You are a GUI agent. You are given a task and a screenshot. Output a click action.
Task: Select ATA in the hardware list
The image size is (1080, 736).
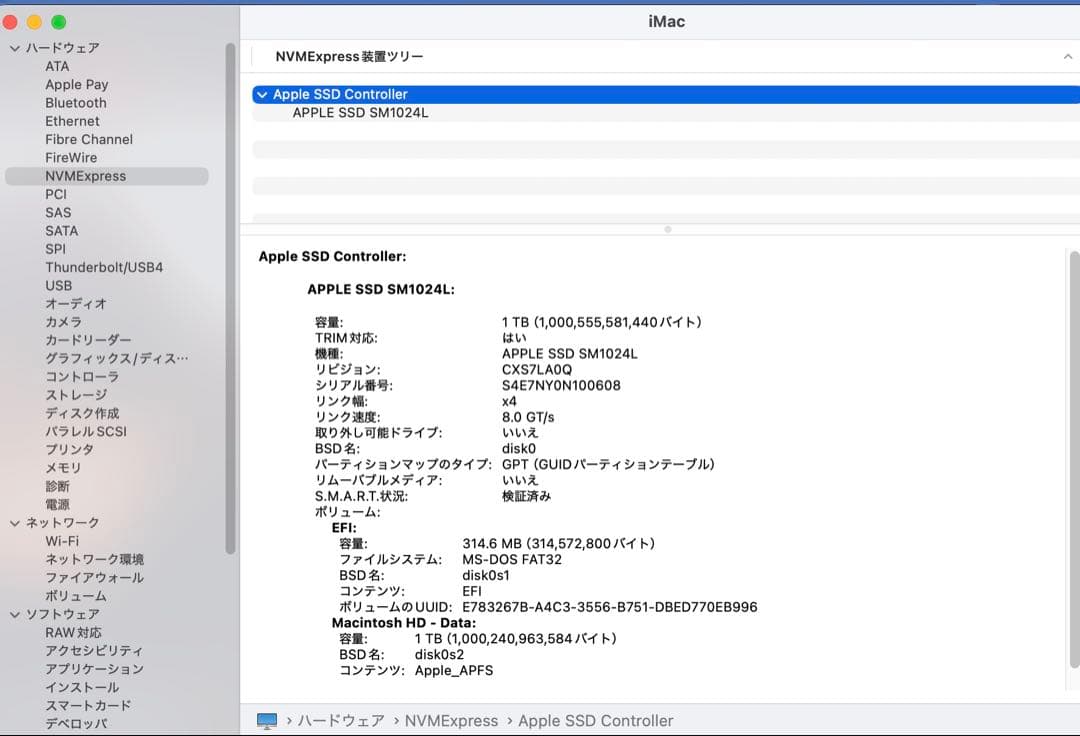click(x=57, y=67)
